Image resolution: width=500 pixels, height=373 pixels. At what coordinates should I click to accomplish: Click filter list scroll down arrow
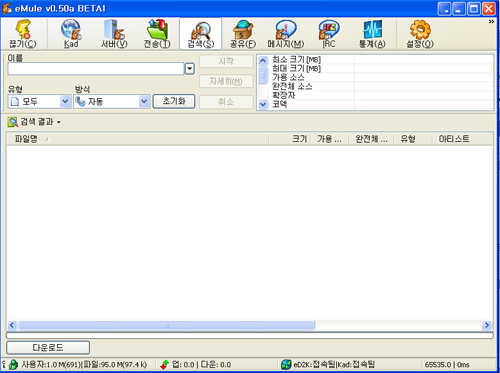263,104
